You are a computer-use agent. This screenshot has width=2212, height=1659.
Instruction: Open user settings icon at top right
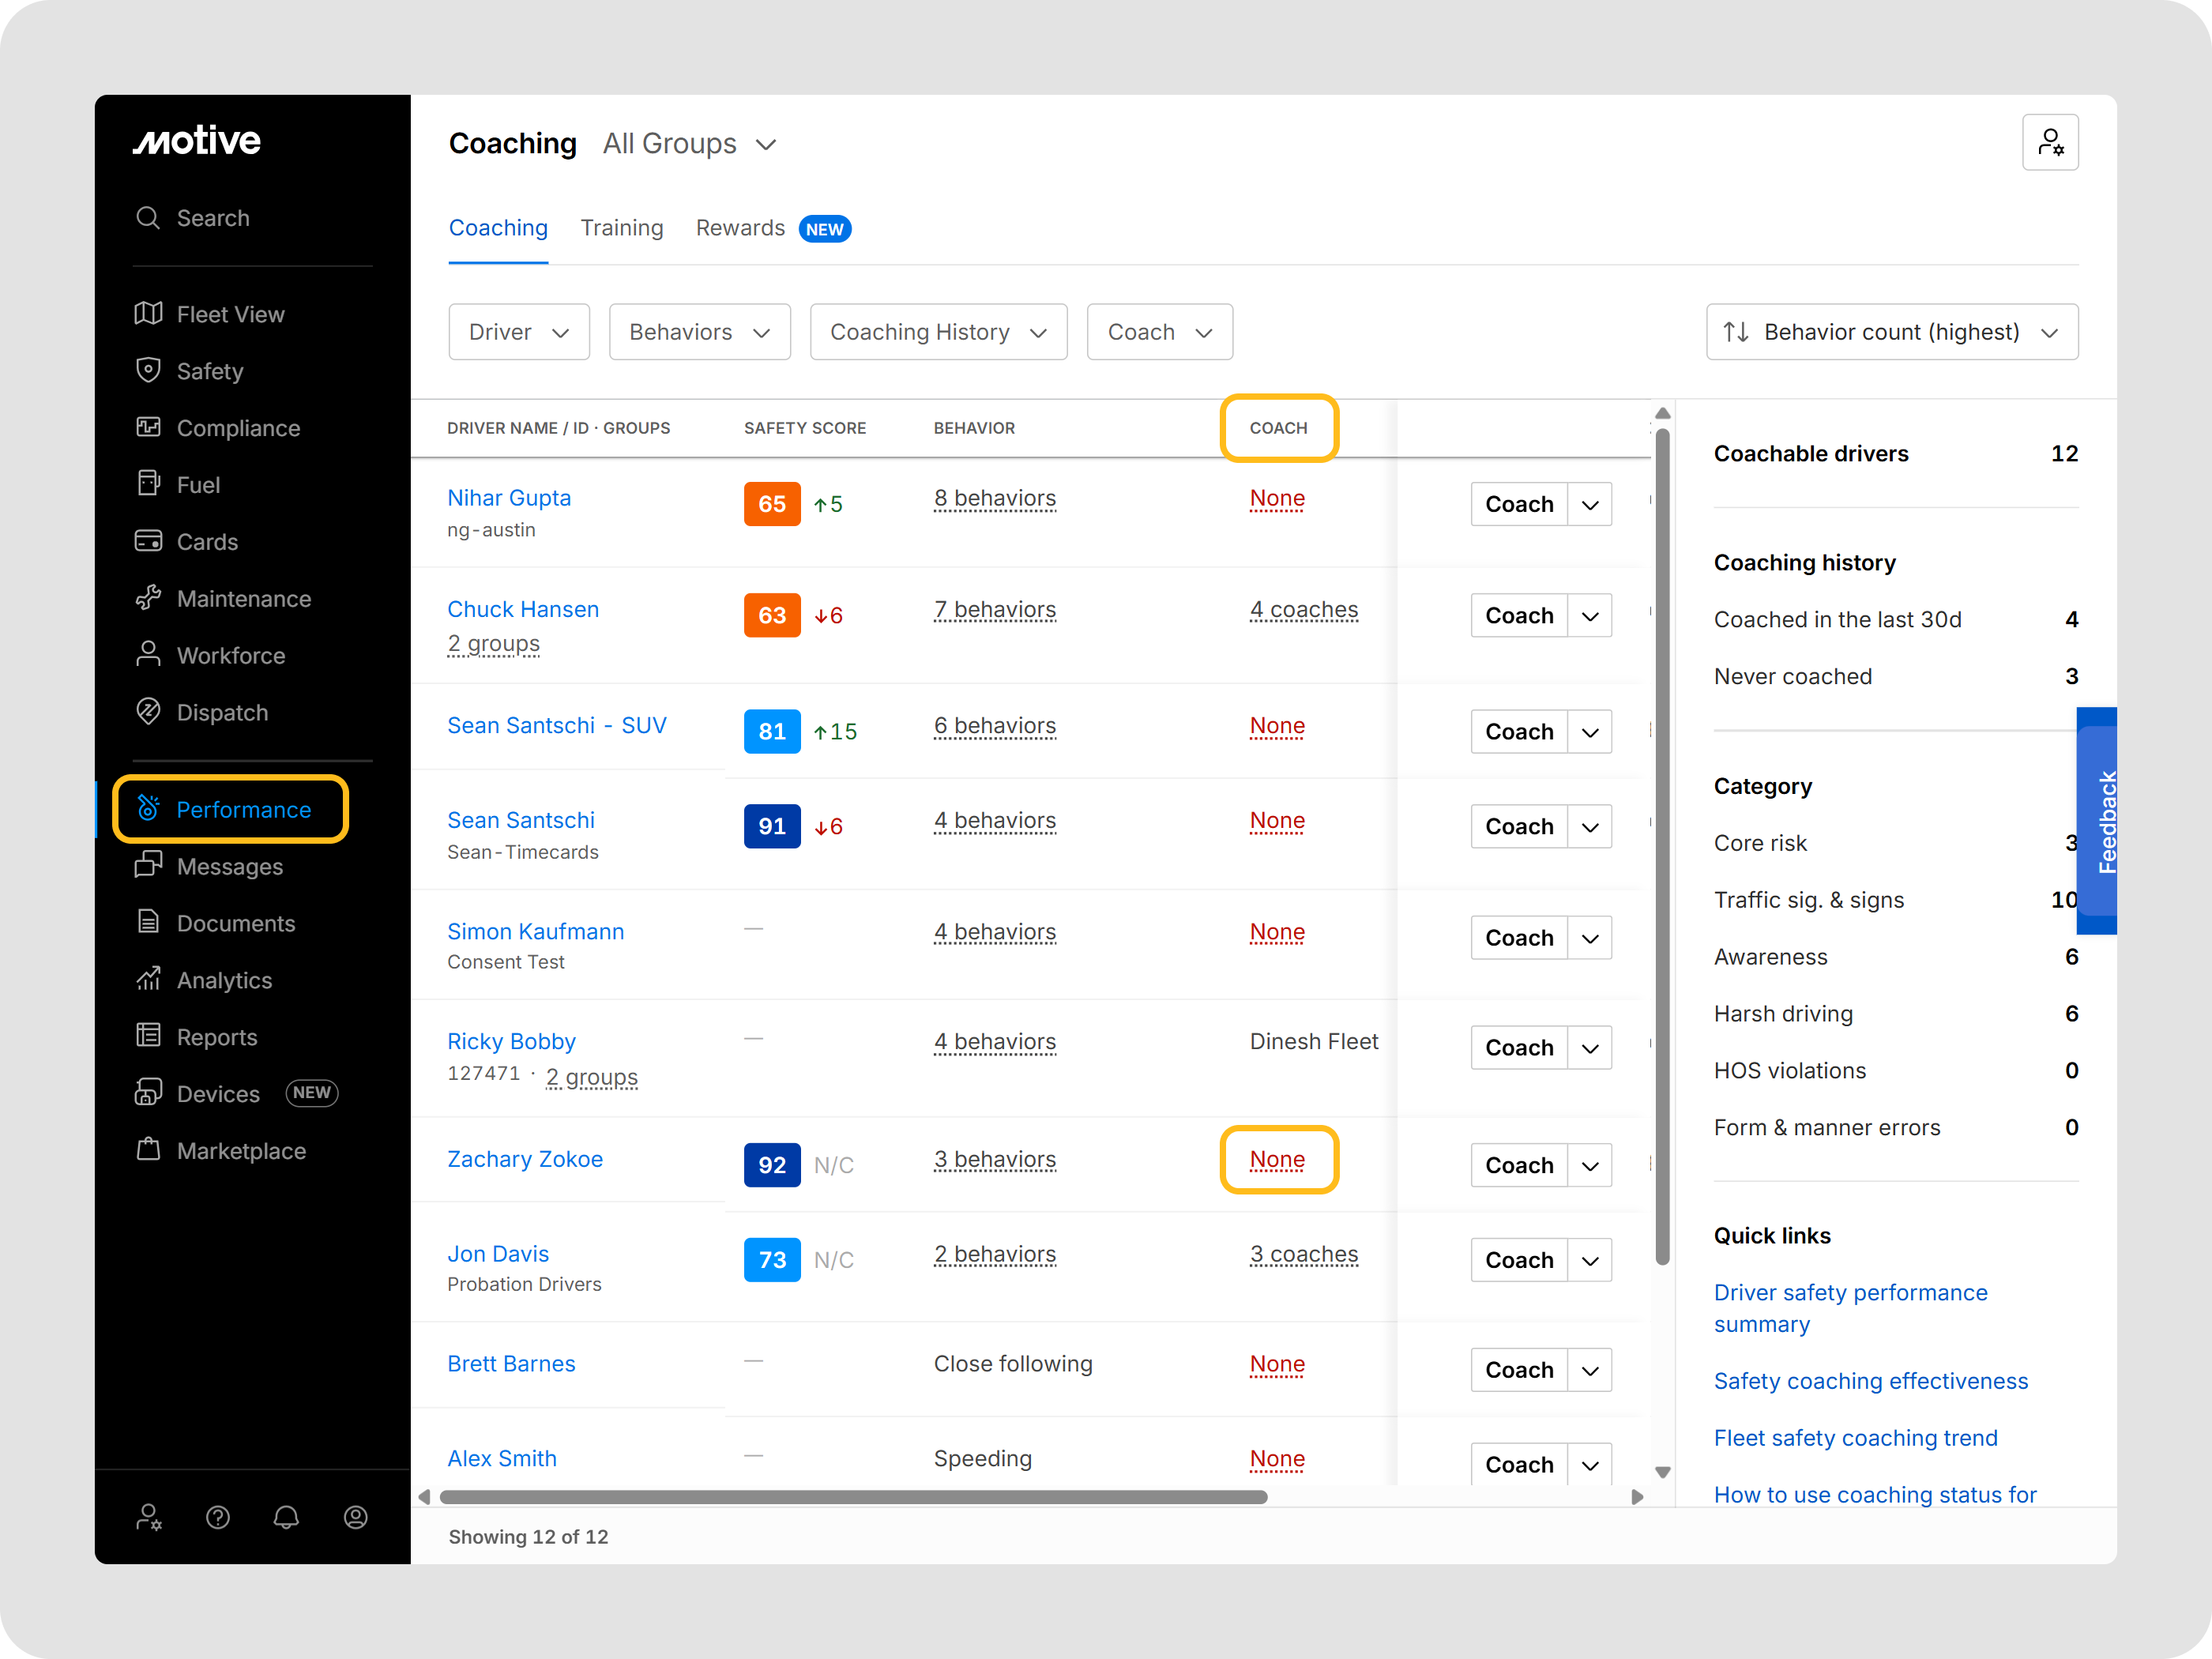pyautogui.click(x=2049, y=143)
